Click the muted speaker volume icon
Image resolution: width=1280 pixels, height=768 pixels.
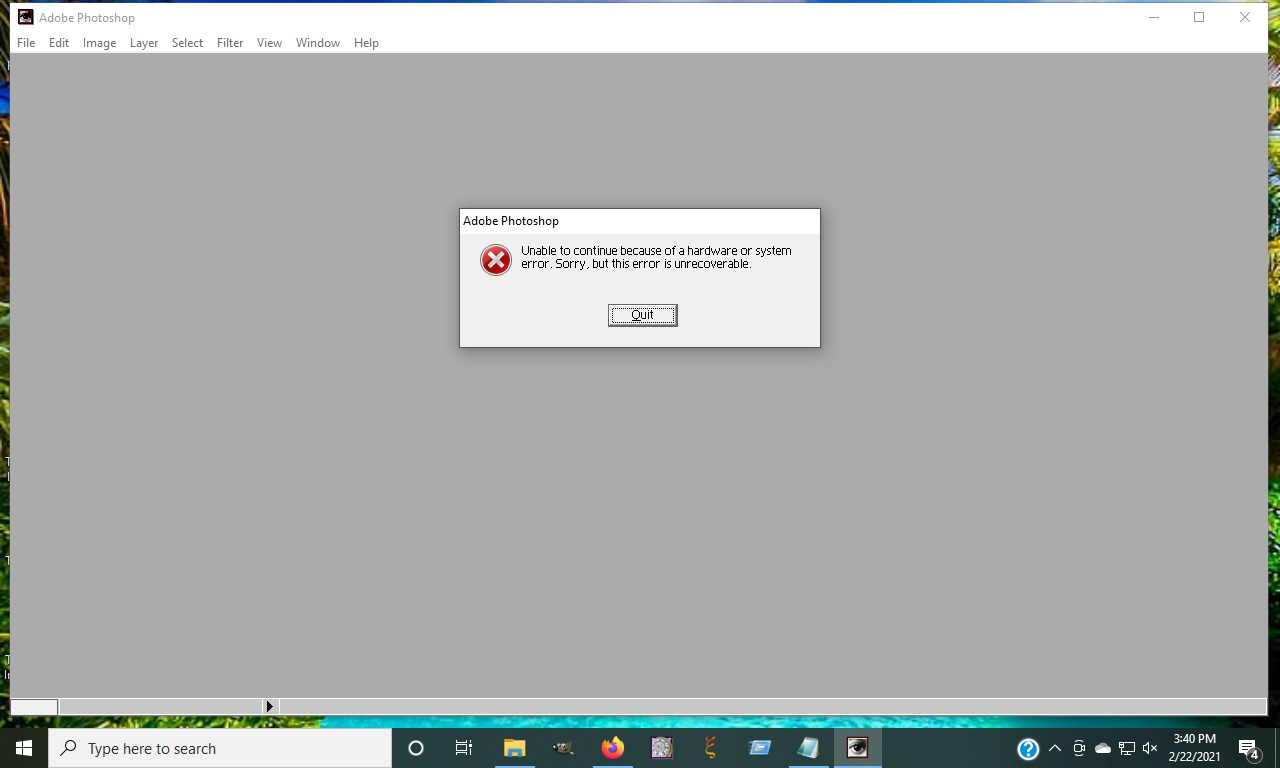tap(1150, 748)
